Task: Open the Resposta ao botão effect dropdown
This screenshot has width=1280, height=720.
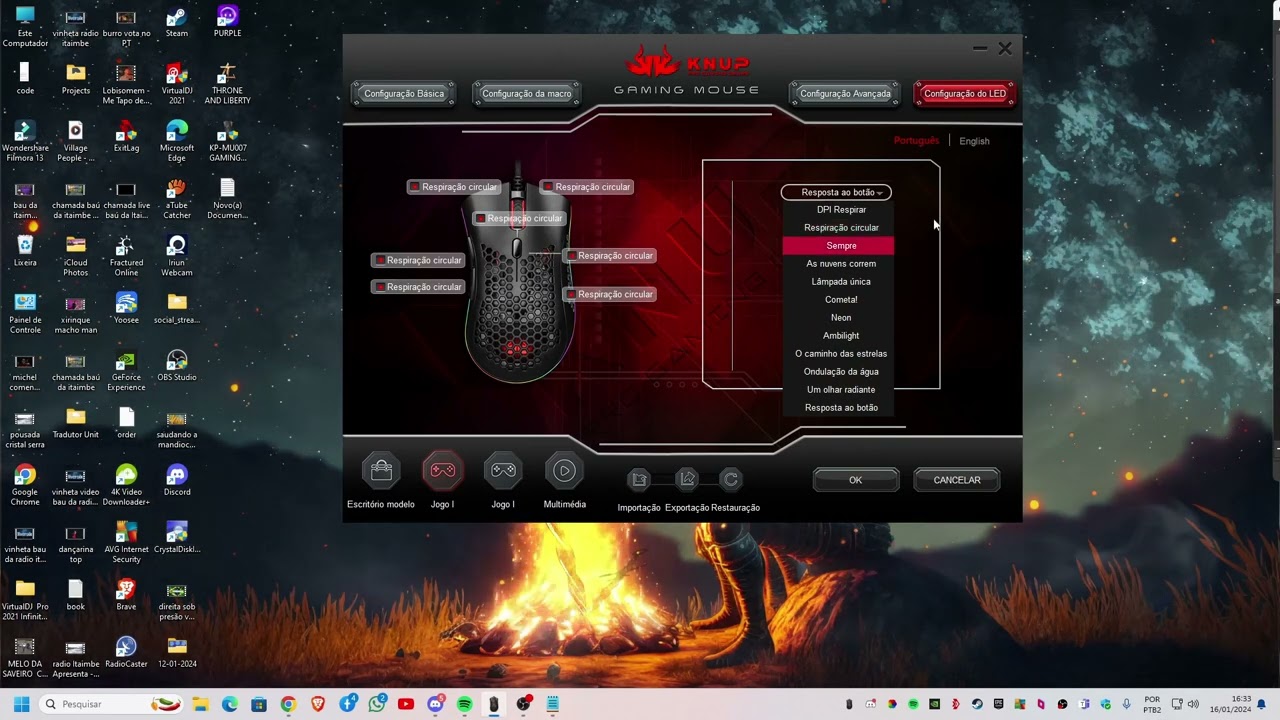Action: click(x=836, y=192)
